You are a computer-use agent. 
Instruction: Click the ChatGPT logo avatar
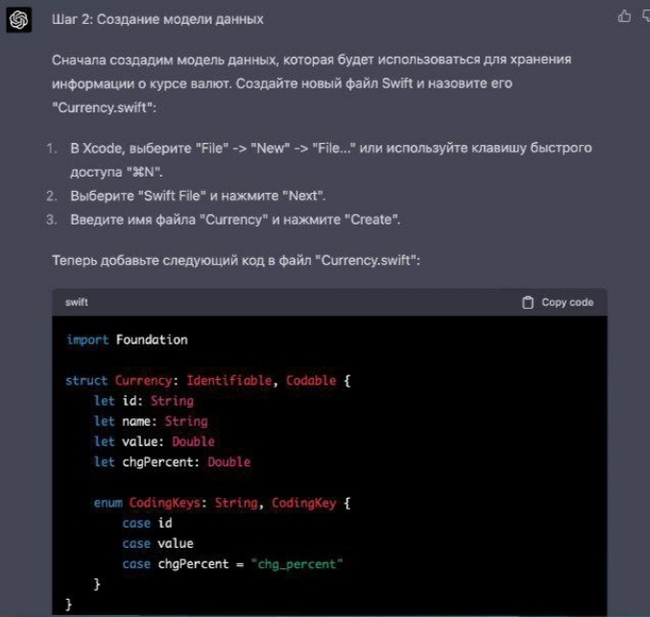pos(17,19)
